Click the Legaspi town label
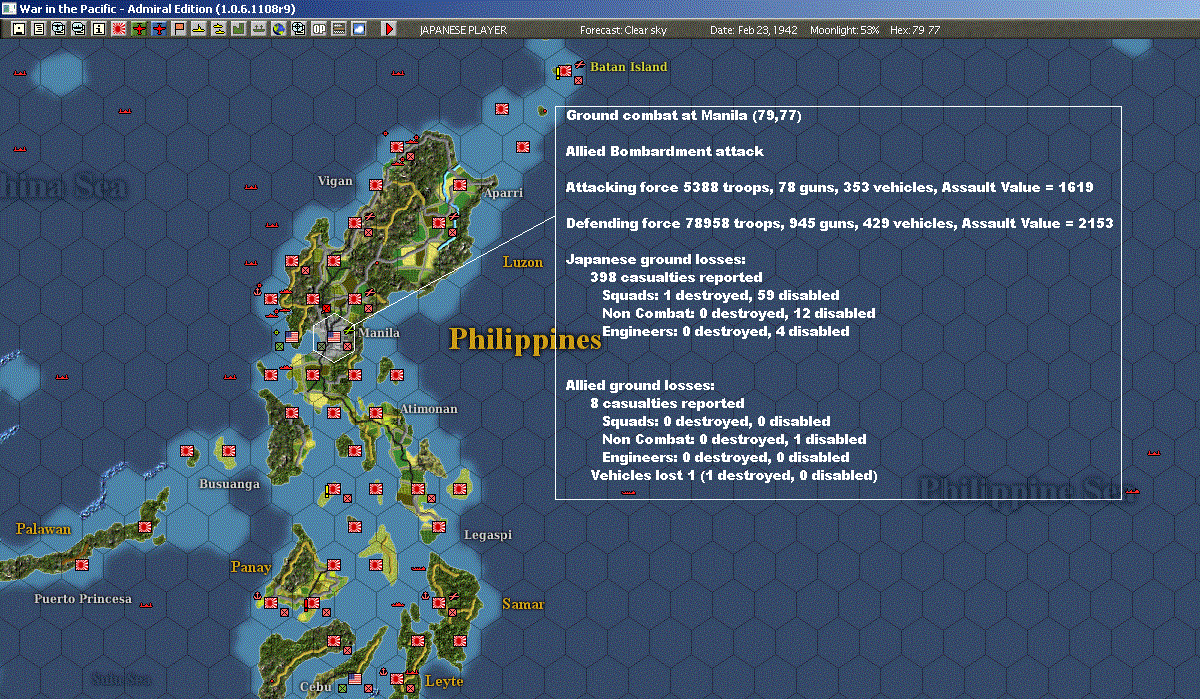Screen dimensions: 1200x699 [x=487, y=535]
